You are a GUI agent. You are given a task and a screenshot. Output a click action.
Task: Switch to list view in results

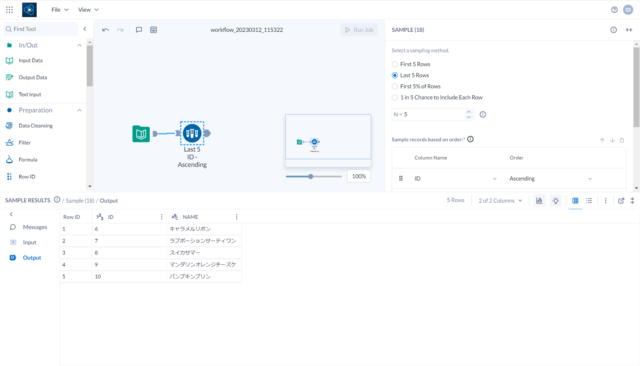[x=589, y=200]
